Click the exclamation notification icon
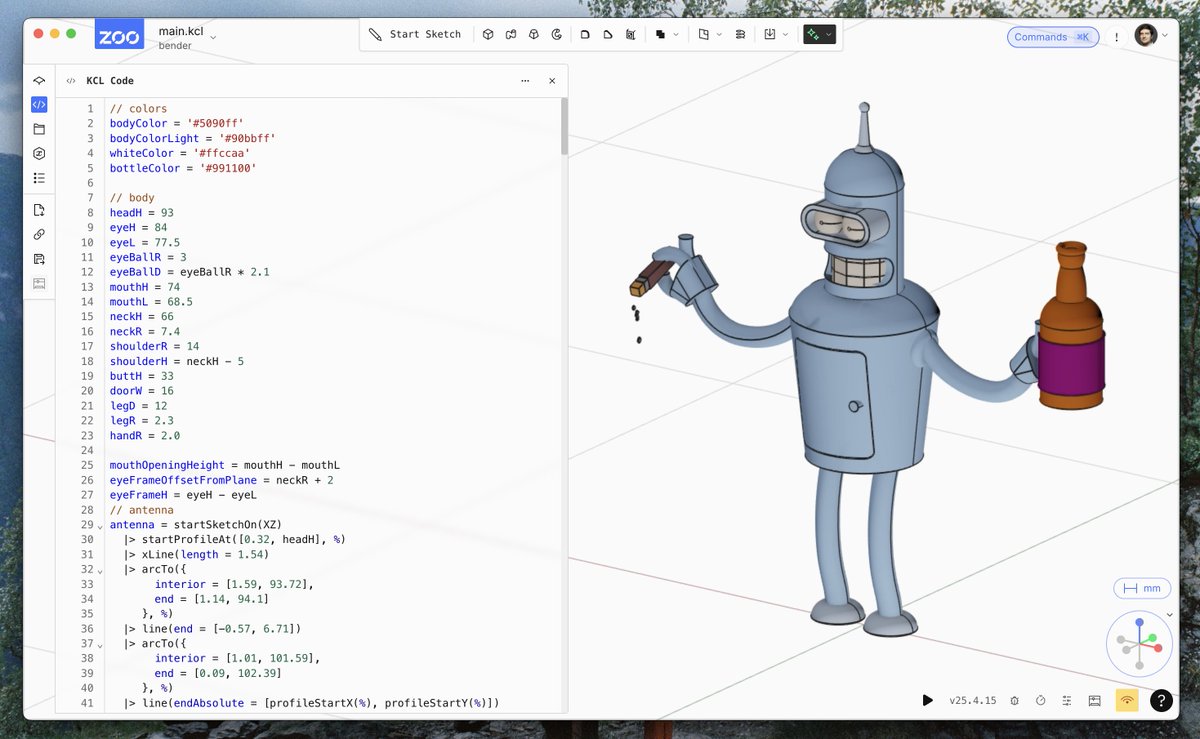 click(x=1117, y=37)
